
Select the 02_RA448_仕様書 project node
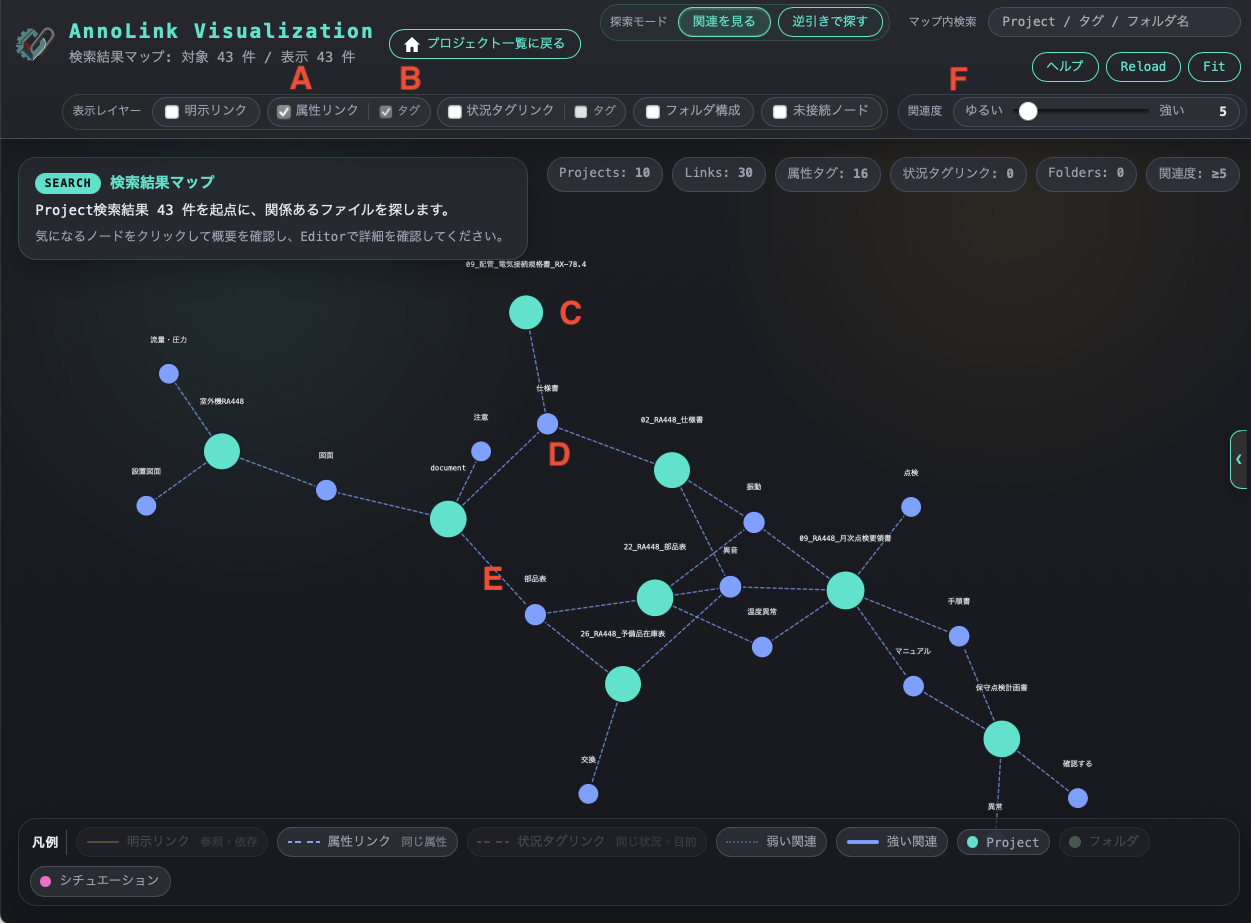[x=672, y=470]
